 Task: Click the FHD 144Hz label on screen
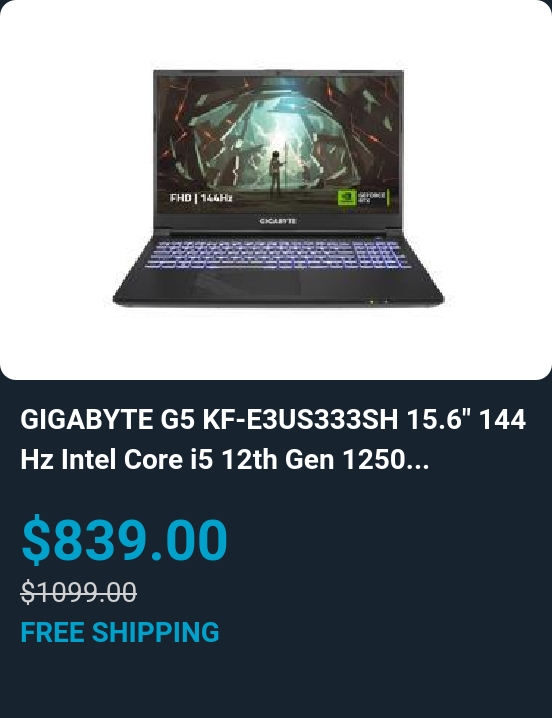coord(201,198)
